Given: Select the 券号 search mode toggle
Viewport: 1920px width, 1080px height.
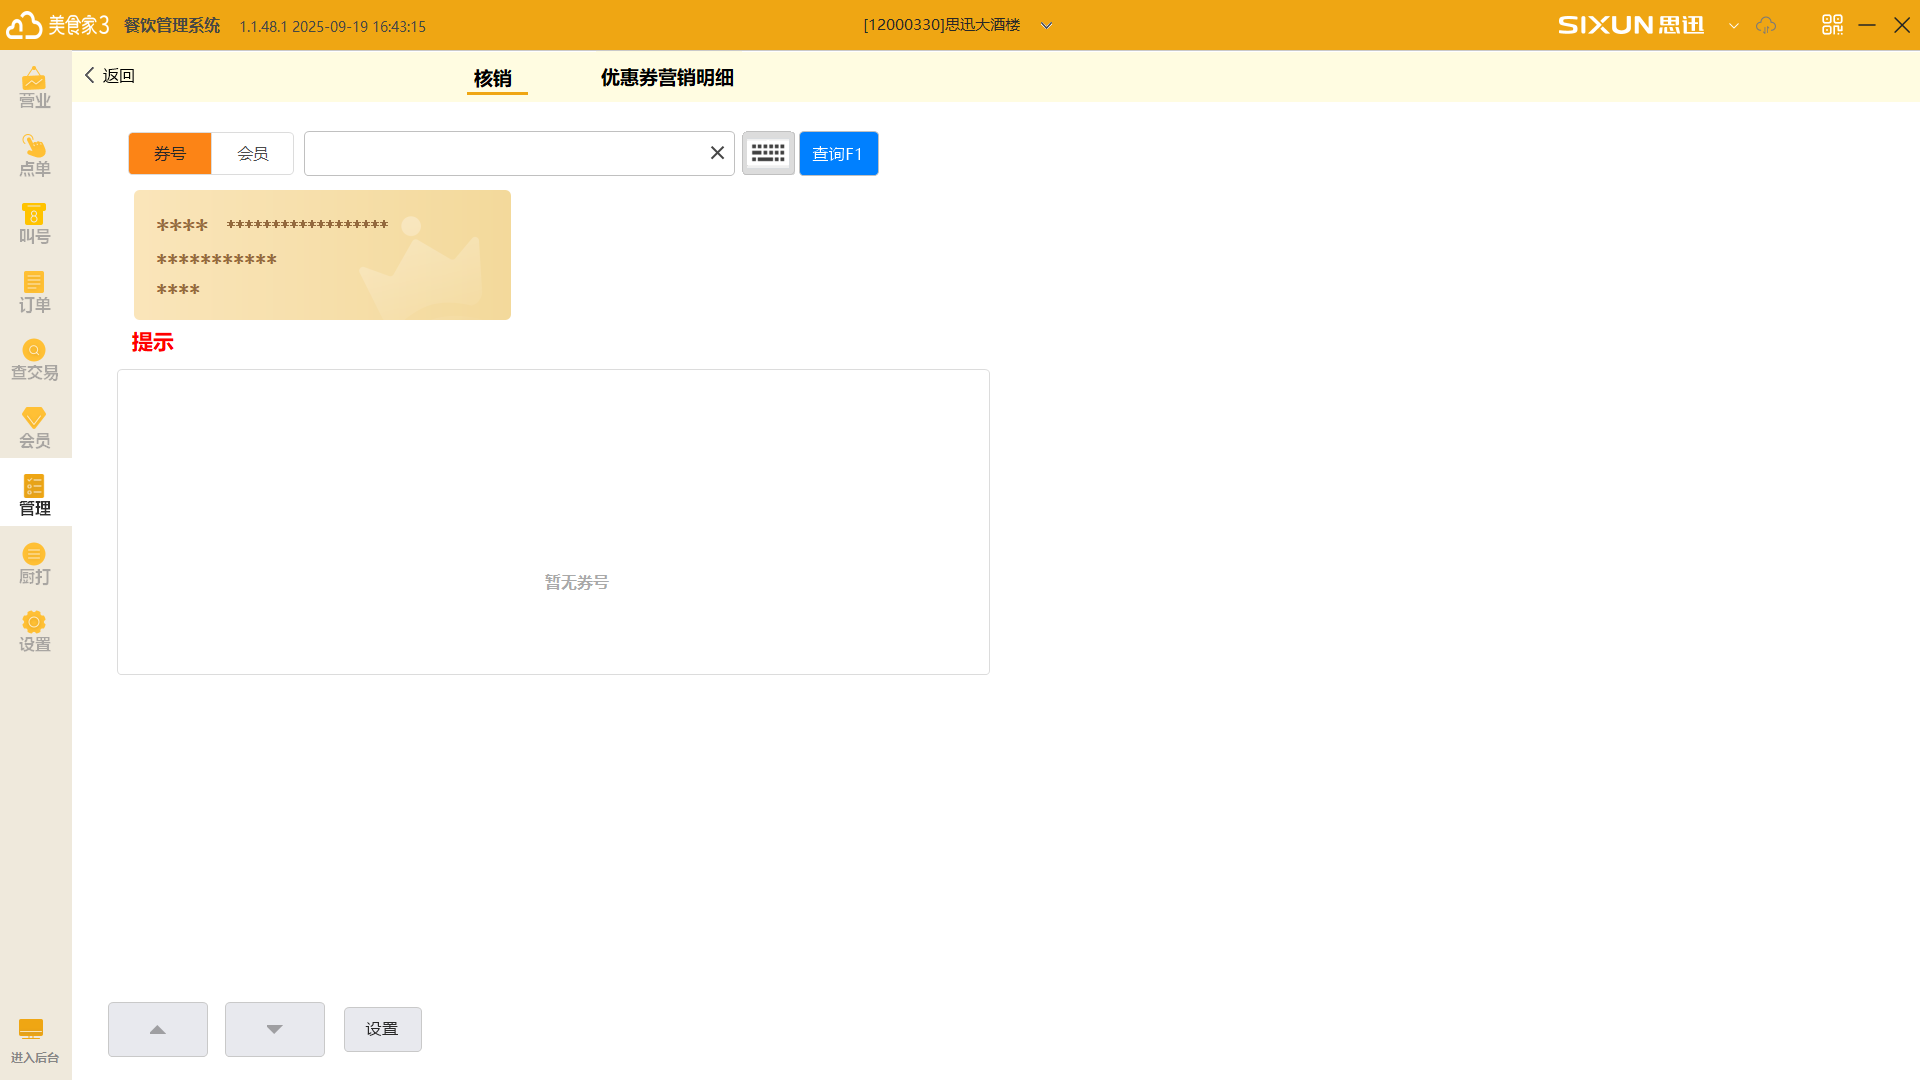Looking at the screenshot, I should [170, 153].
